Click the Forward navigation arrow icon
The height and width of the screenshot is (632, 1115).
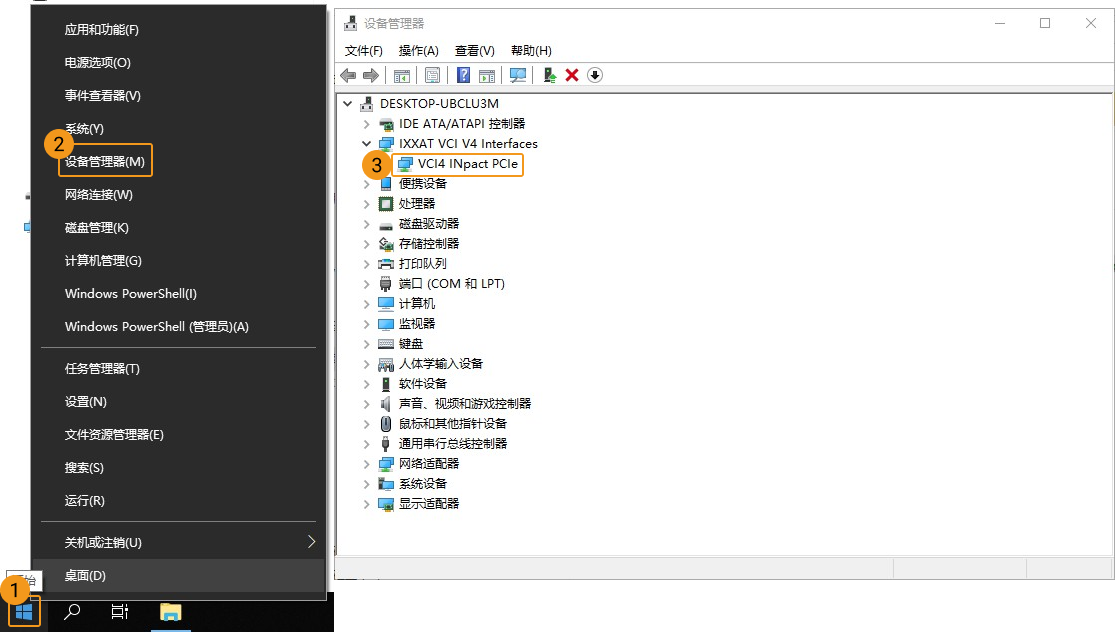click(x=371, y=74)
